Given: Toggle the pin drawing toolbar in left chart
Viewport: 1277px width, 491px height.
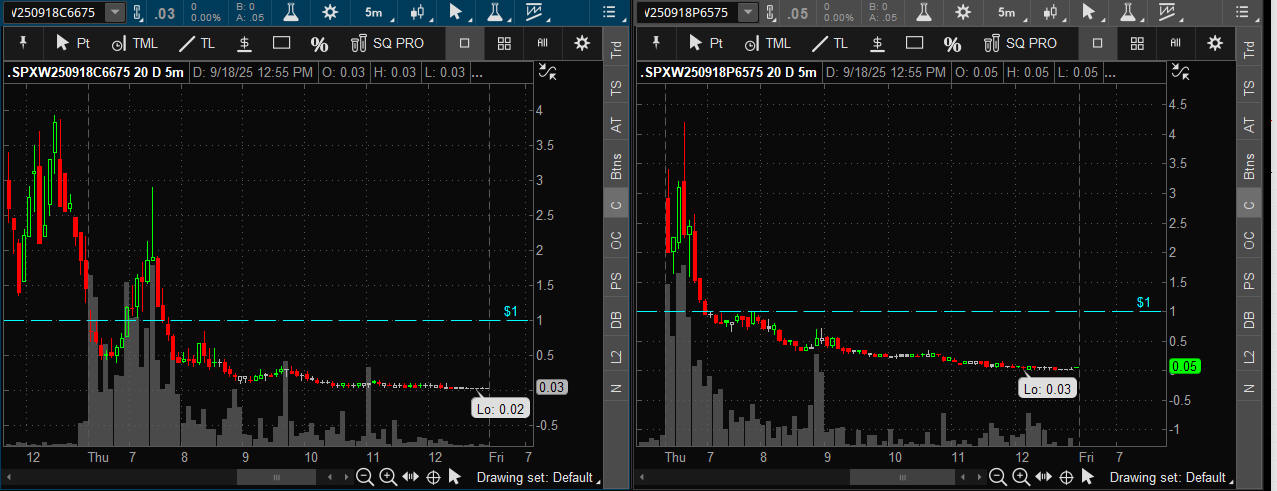Looking at the screenshot, I should coord(22,44).
